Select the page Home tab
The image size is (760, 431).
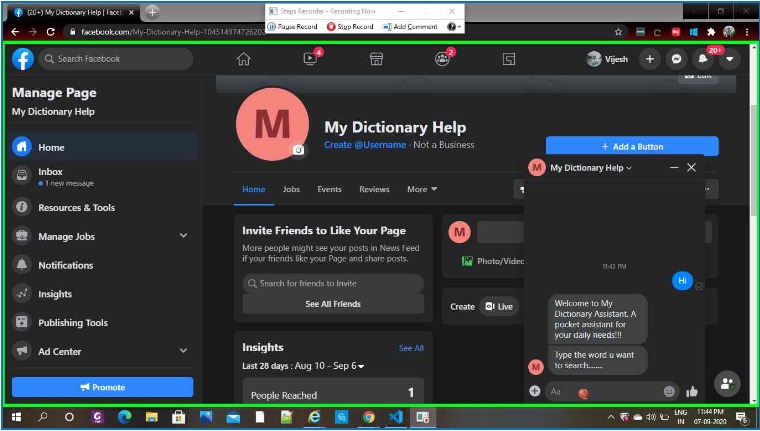253,190
